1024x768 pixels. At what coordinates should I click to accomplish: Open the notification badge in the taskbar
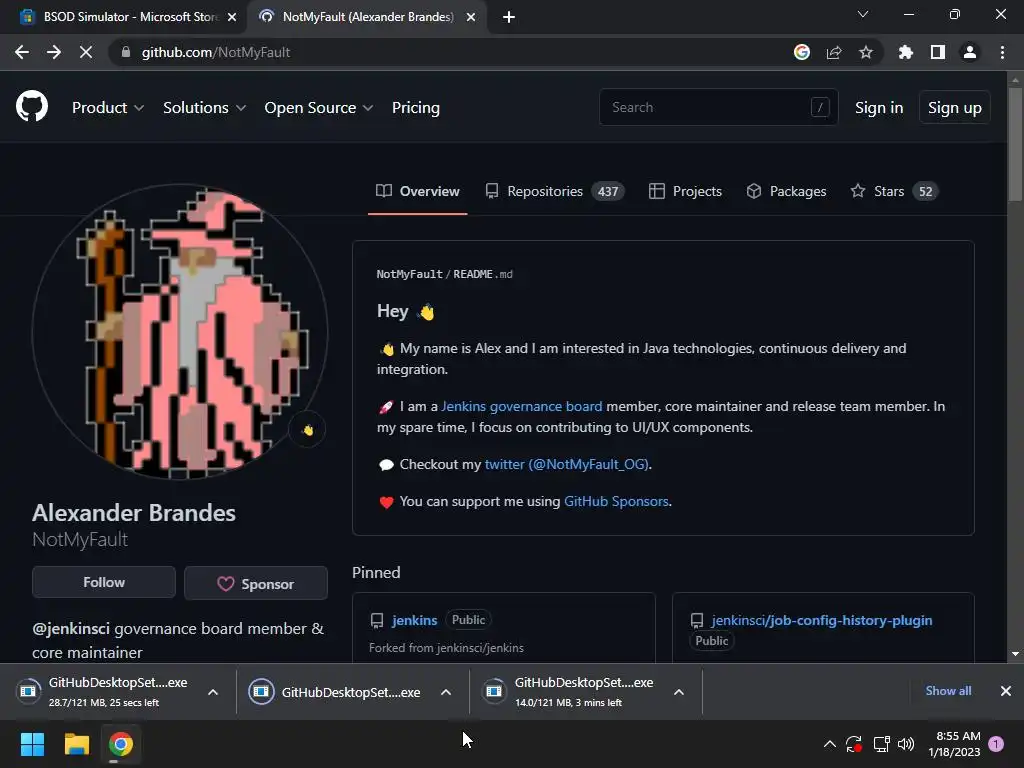coord(996,744)
